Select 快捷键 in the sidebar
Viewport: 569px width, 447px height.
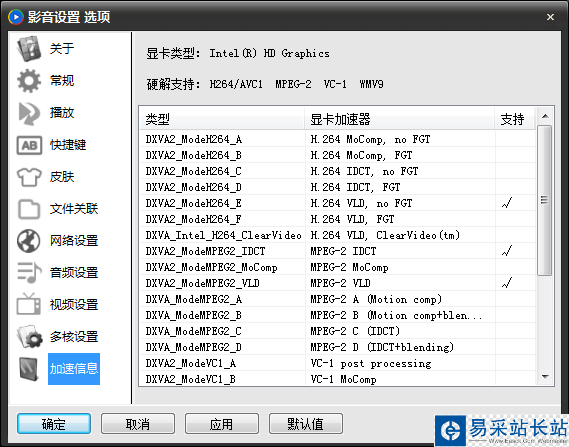(x=68, y=145)
